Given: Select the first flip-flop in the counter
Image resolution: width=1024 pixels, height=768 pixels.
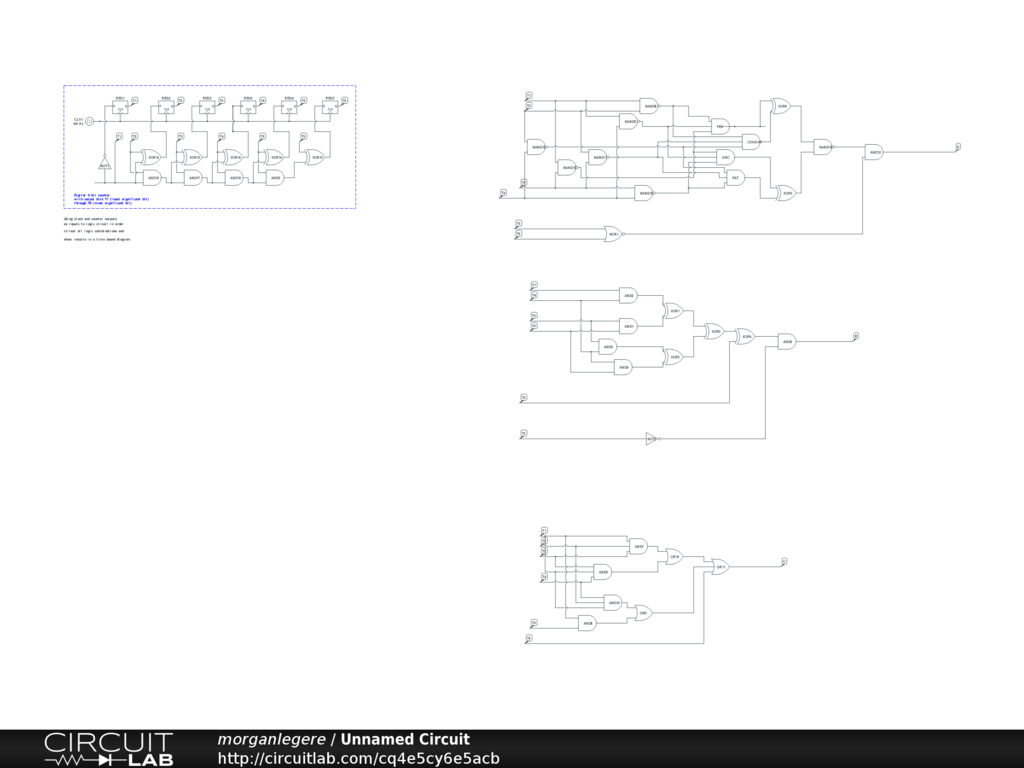Looking at the screenshot, I should click(120, 108).
